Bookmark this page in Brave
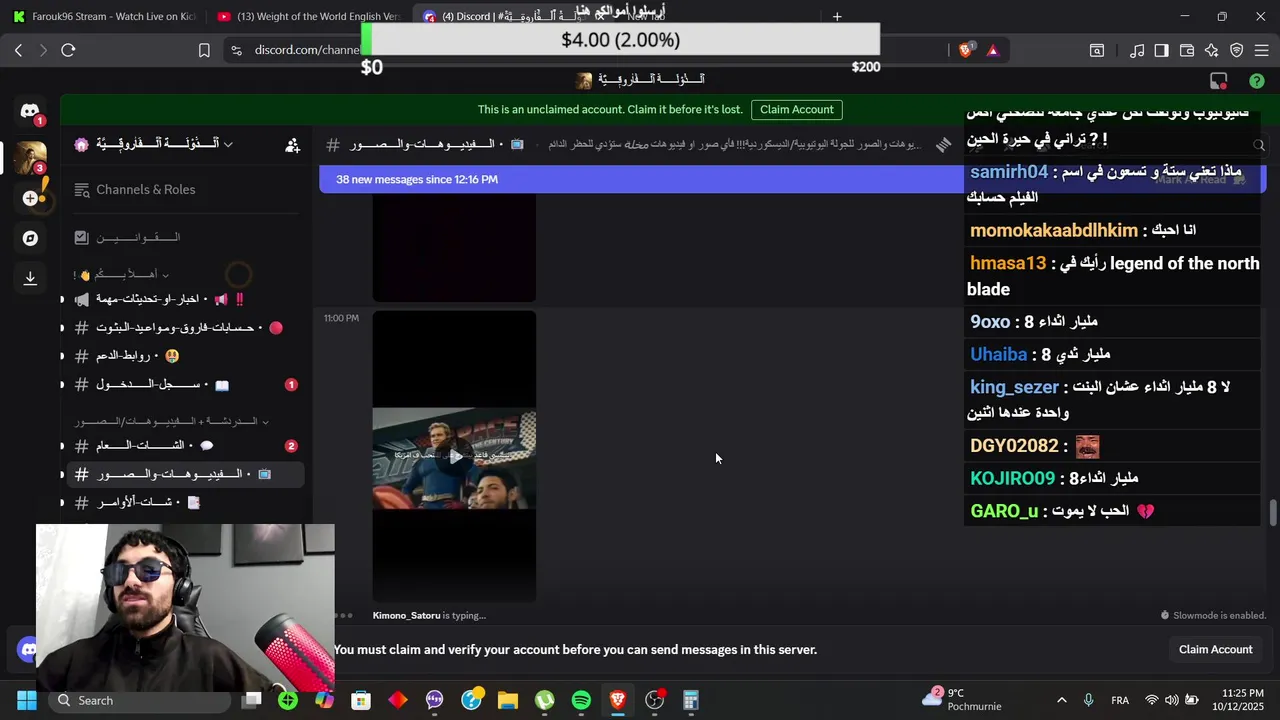Screen dimensions: 1280x720 coord(204,50)
